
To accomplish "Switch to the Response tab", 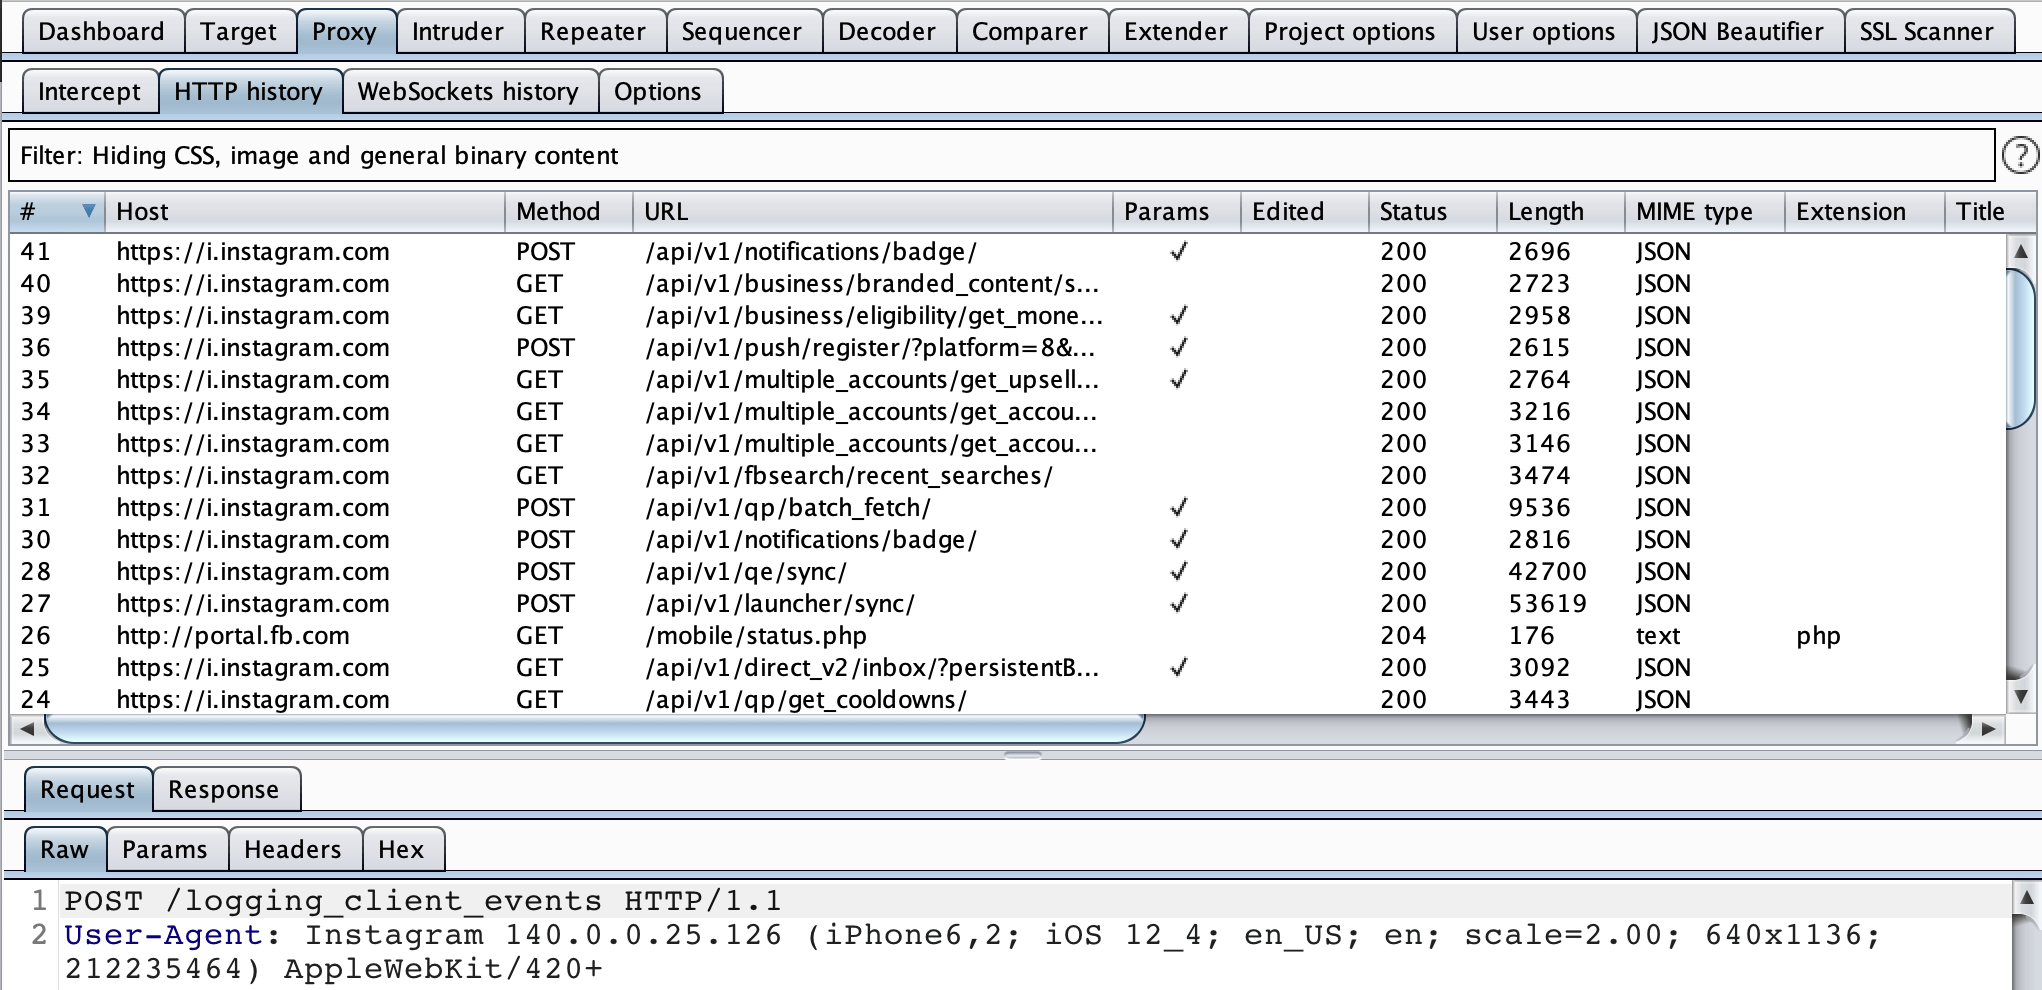I will [224, 789].
